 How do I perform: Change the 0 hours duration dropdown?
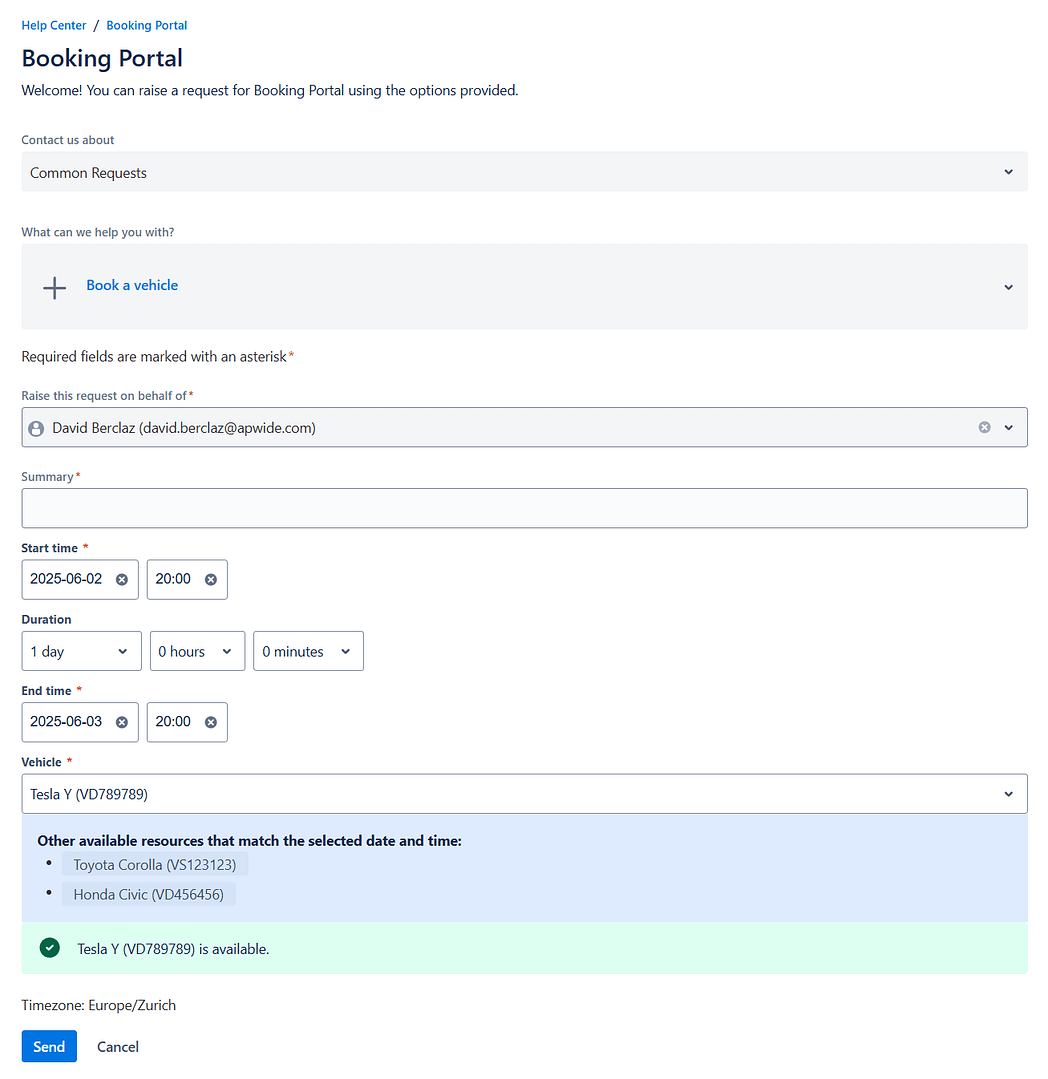(196, 650)
